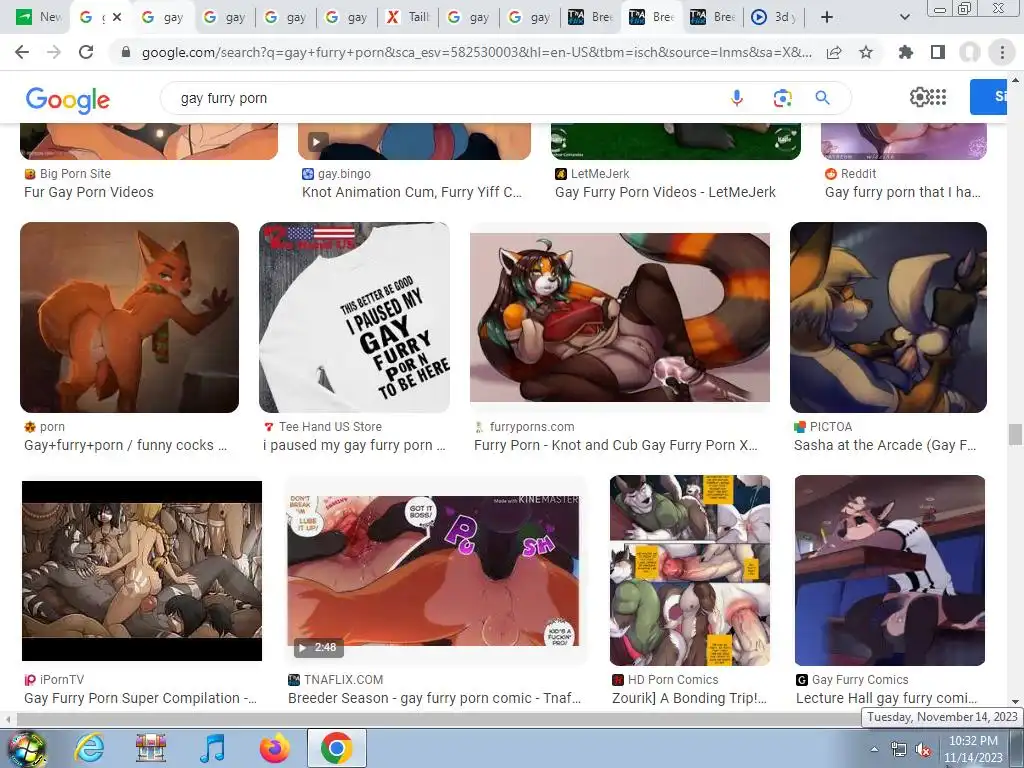
Task: Close the active Google tab
Action: pyautogui.click(x=117, y=17)
